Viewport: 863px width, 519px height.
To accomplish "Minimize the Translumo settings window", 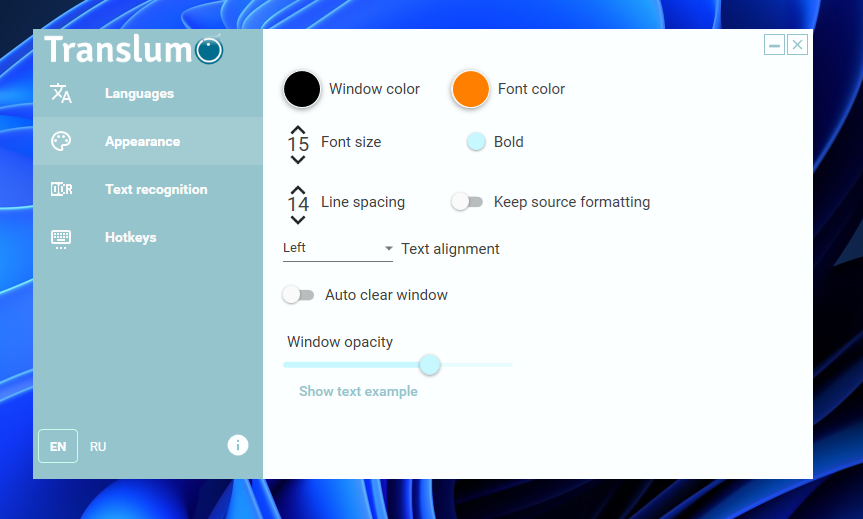I will pos(774,45).
